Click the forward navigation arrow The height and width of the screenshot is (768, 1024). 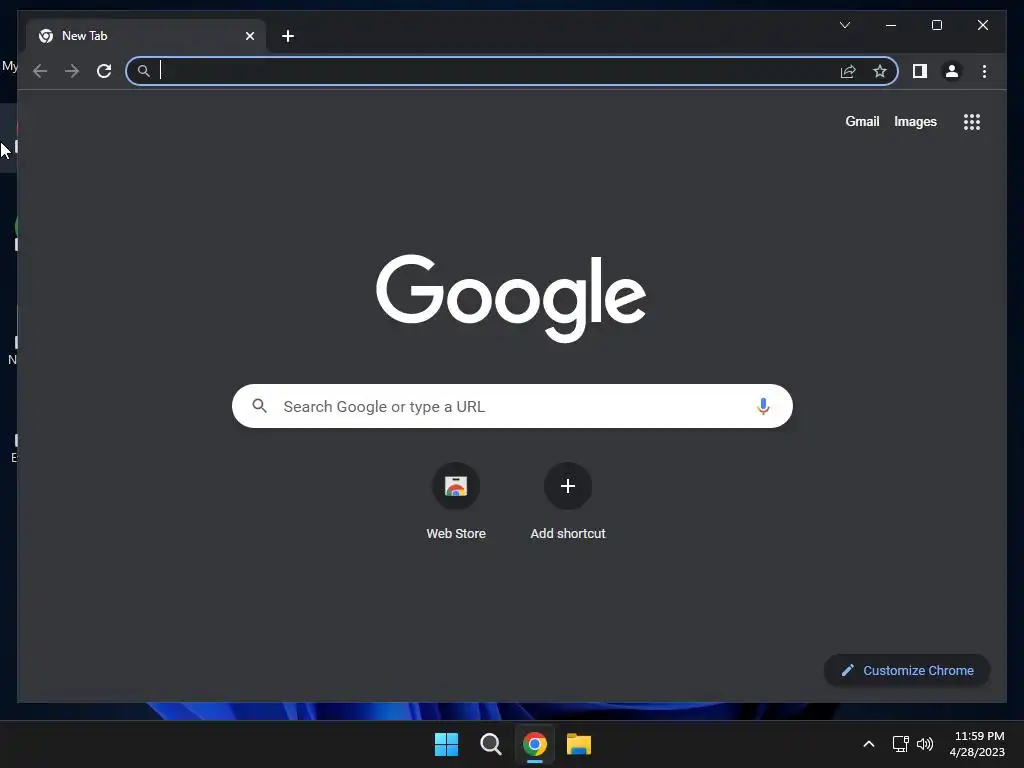[x=72, y=71]
